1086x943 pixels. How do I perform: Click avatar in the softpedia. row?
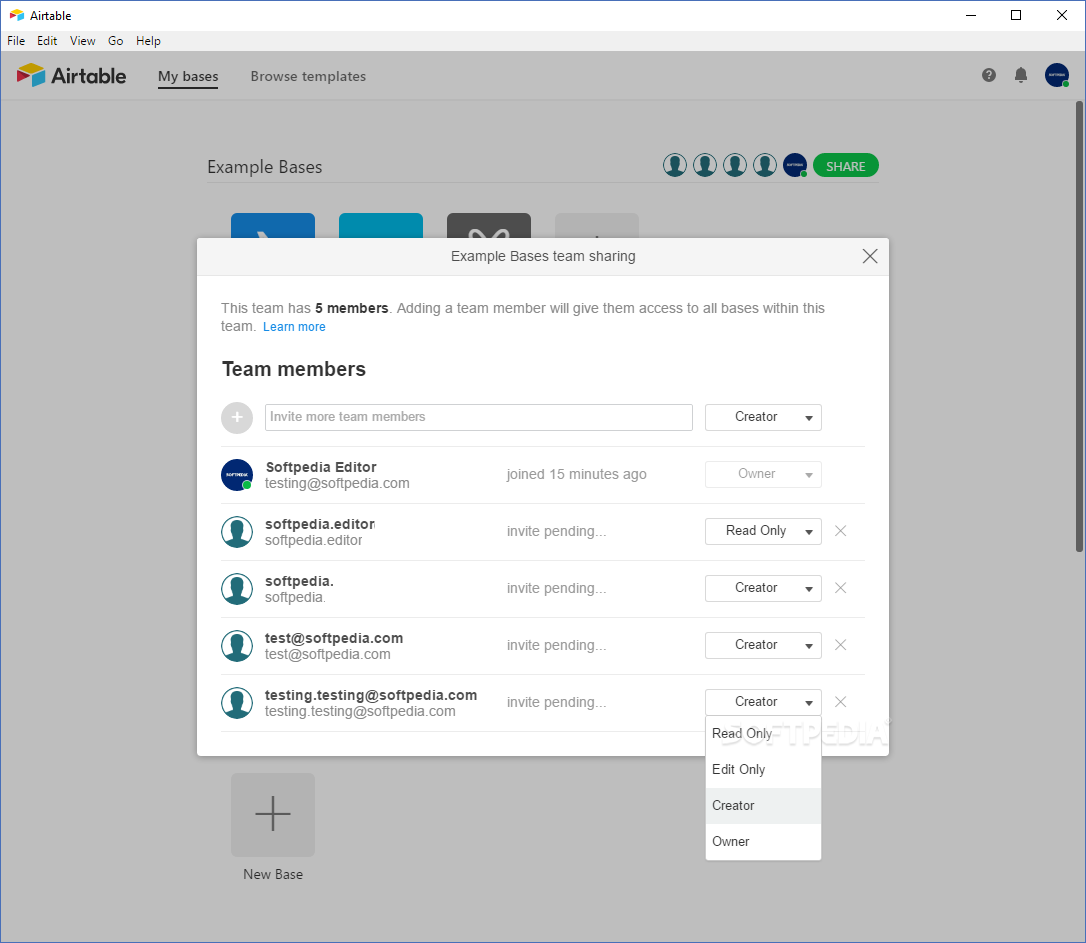[x=237, y=589]
